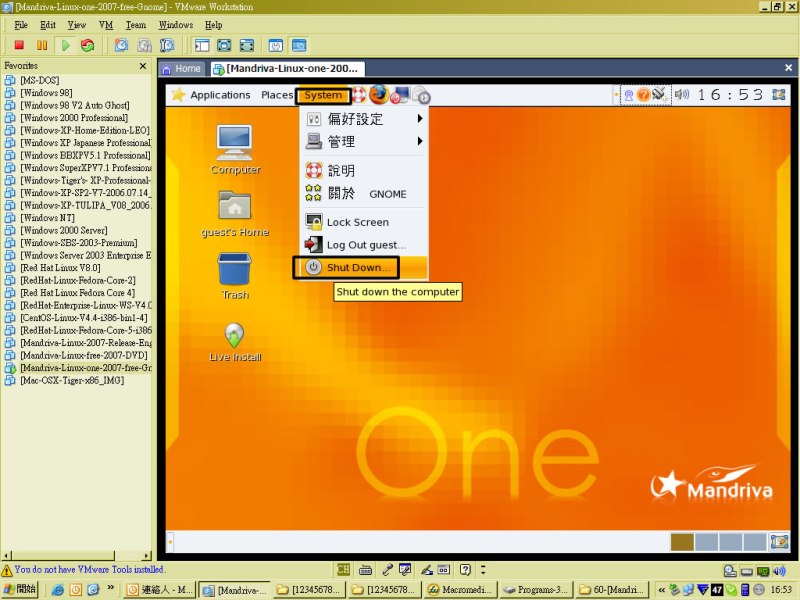This screenshot has width=800, height=600.
Task: Click the red-green Reset VM icon
Action: coord(88,45)
